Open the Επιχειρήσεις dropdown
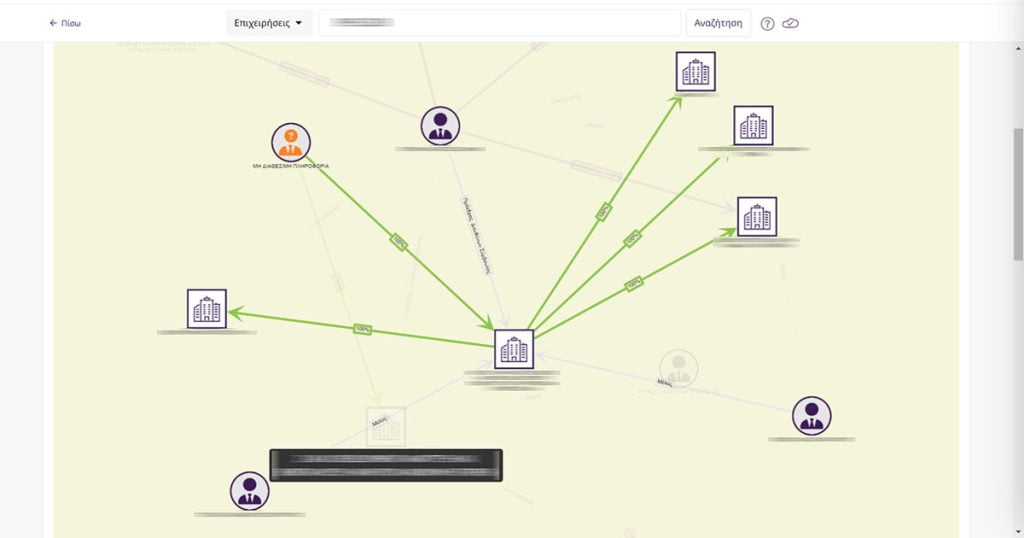The image size is (1024, 538). pyautogui.click(x=269, y=23)
